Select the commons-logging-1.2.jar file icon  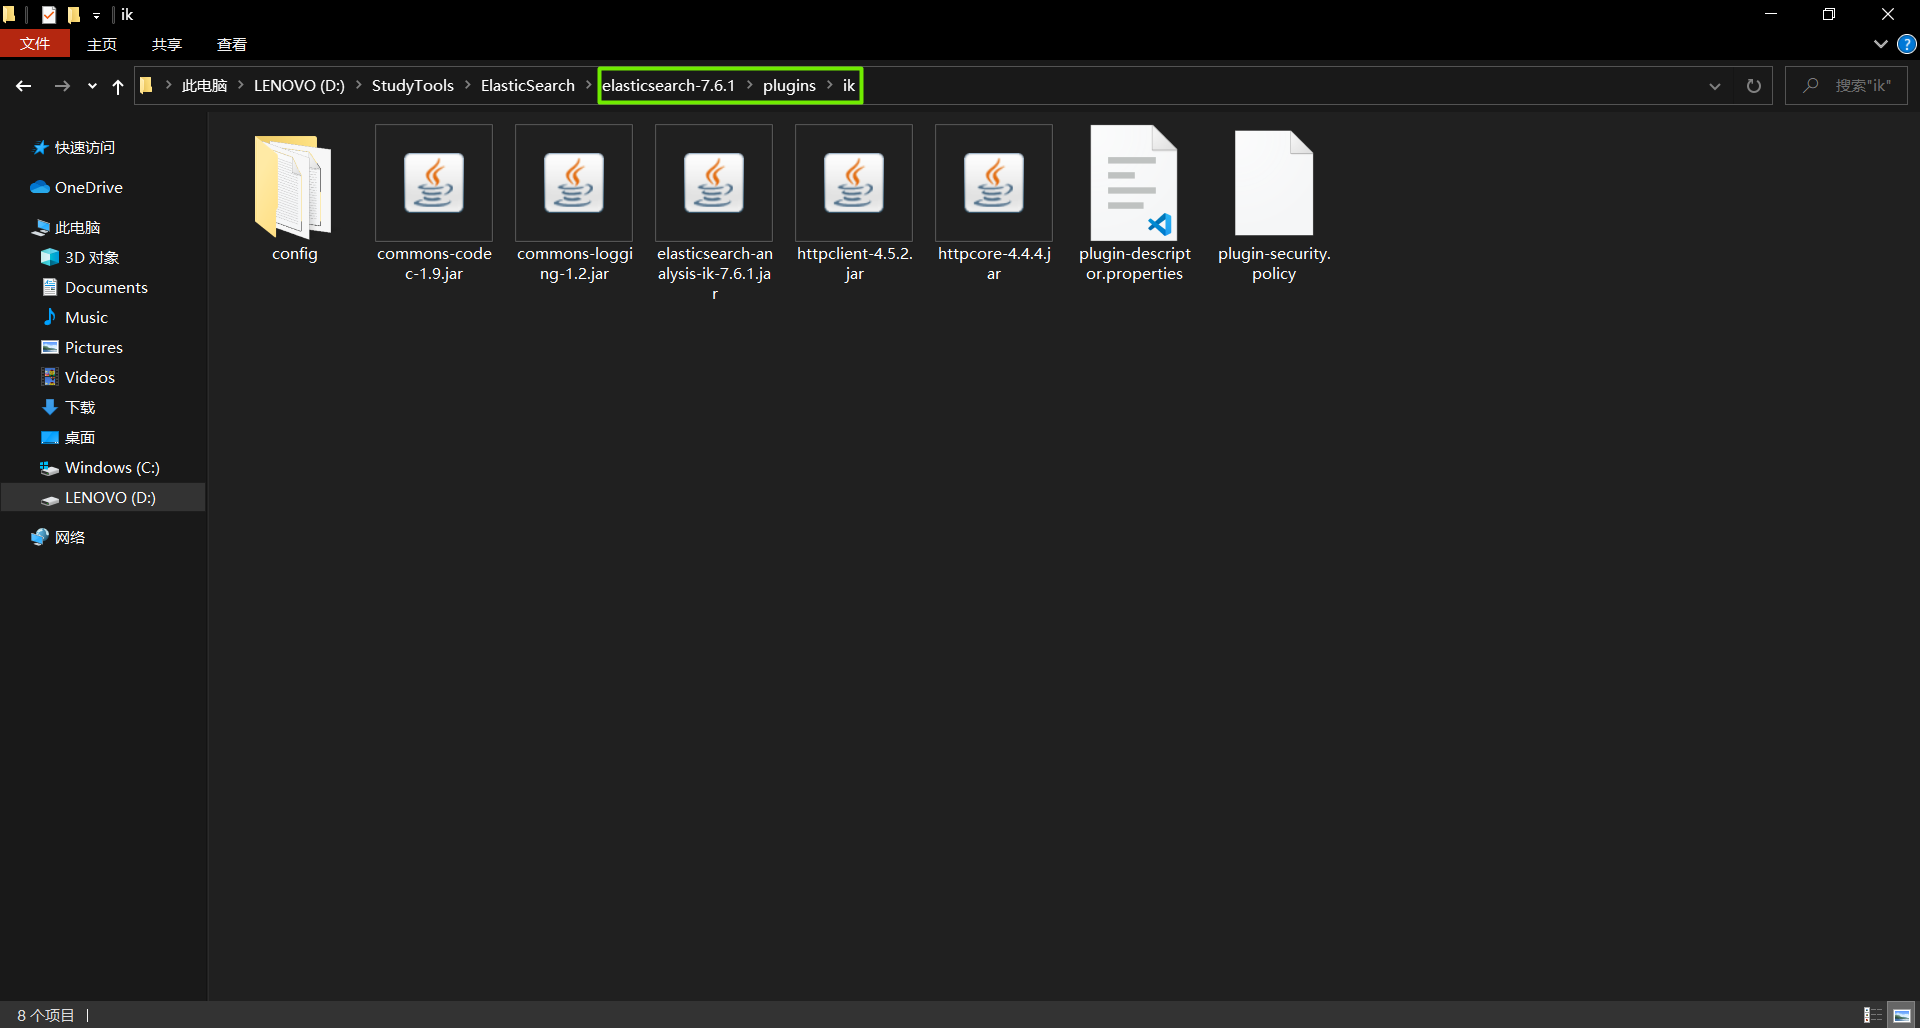pyautogui.click(x=574, y=183)
